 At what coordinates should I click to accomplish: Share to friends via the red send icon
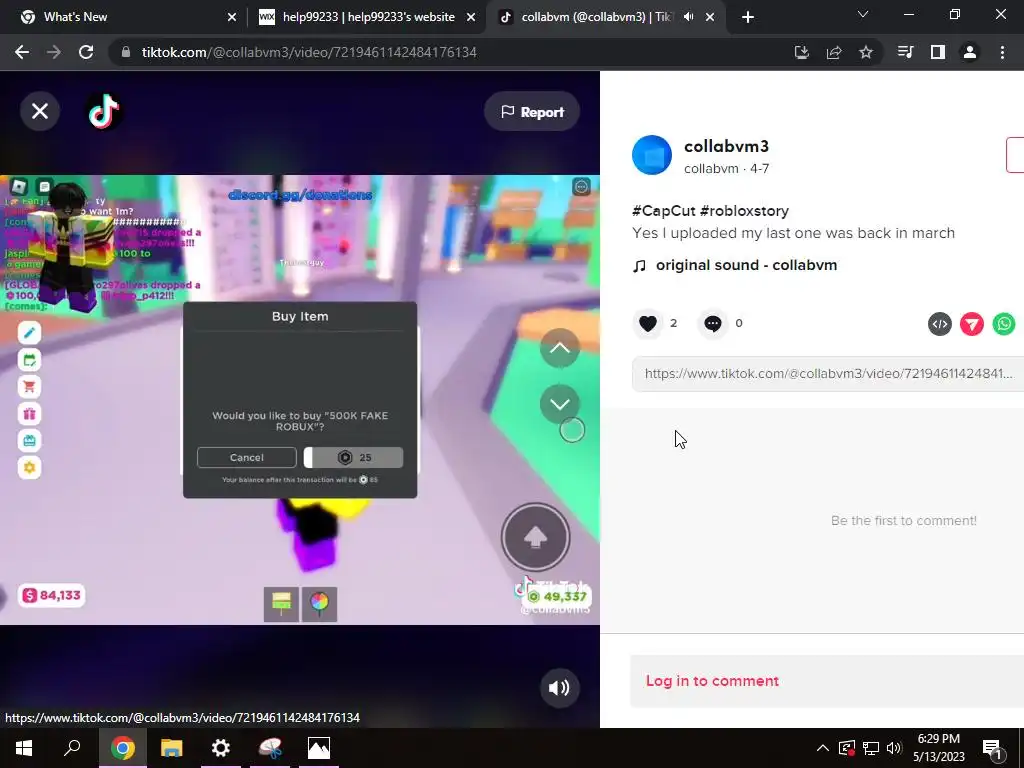click(972, 324)
